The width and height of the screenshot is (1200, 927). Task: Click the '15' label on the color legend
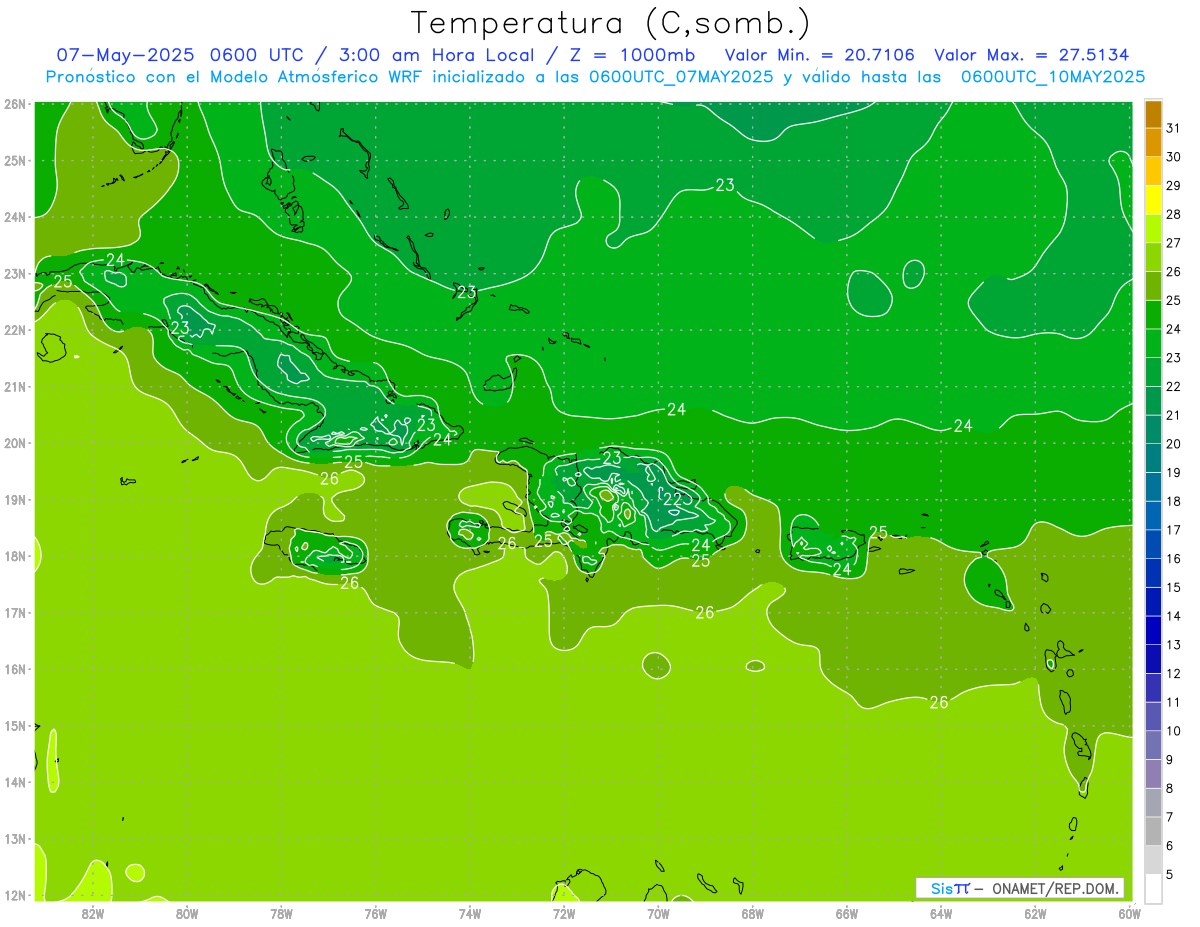(1173, 587)
